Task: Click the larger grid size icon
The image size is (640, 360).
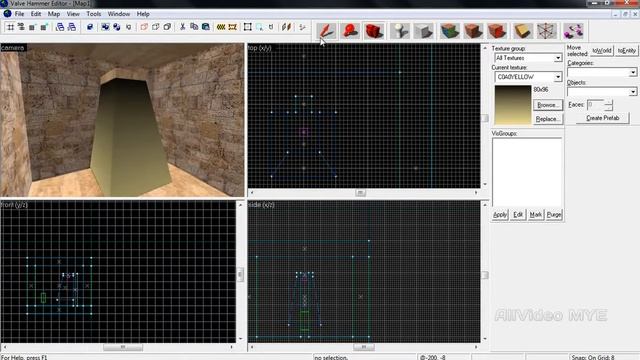Action: (x=44, y=27)
